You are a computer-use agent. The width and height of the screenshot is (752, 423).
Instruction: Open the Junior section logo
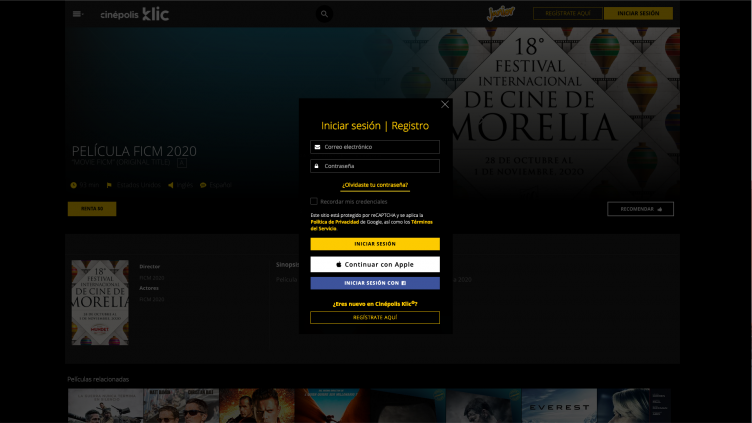[501, 13]
